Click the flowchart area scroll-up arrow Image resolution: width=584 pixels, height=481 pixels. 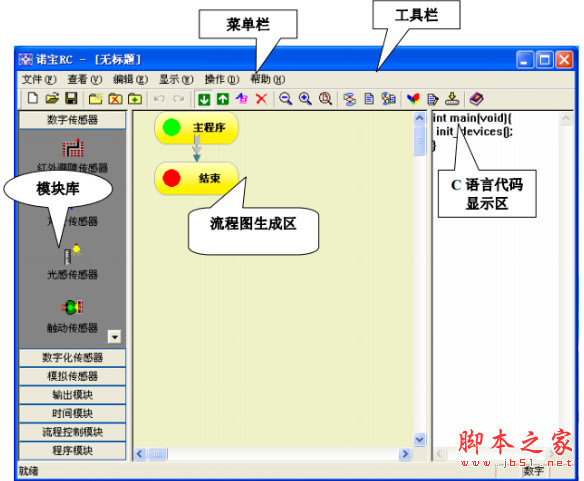pos(420,118)
